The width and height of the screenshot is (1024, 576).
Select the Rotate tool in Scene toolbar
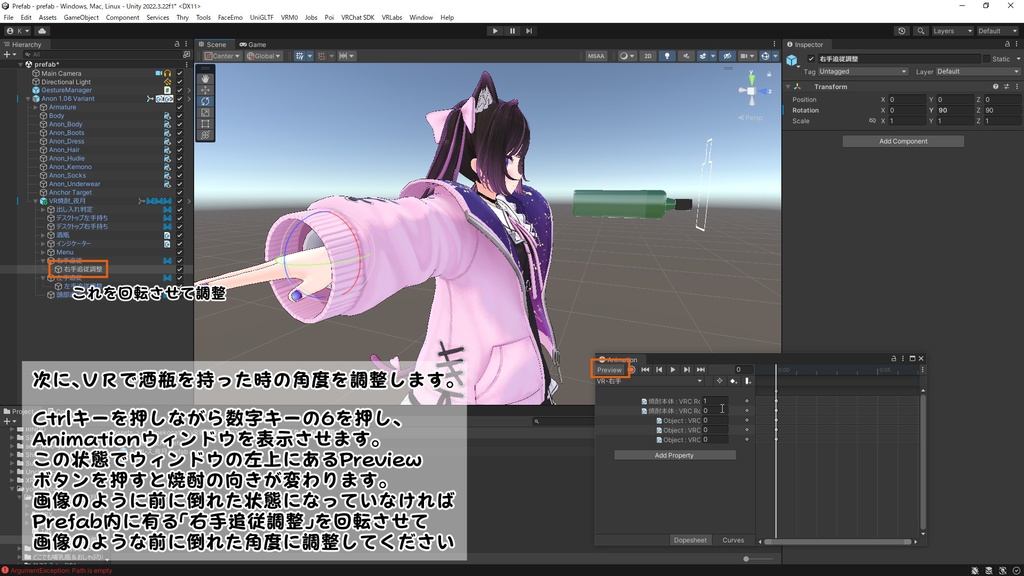pos(205,101)
